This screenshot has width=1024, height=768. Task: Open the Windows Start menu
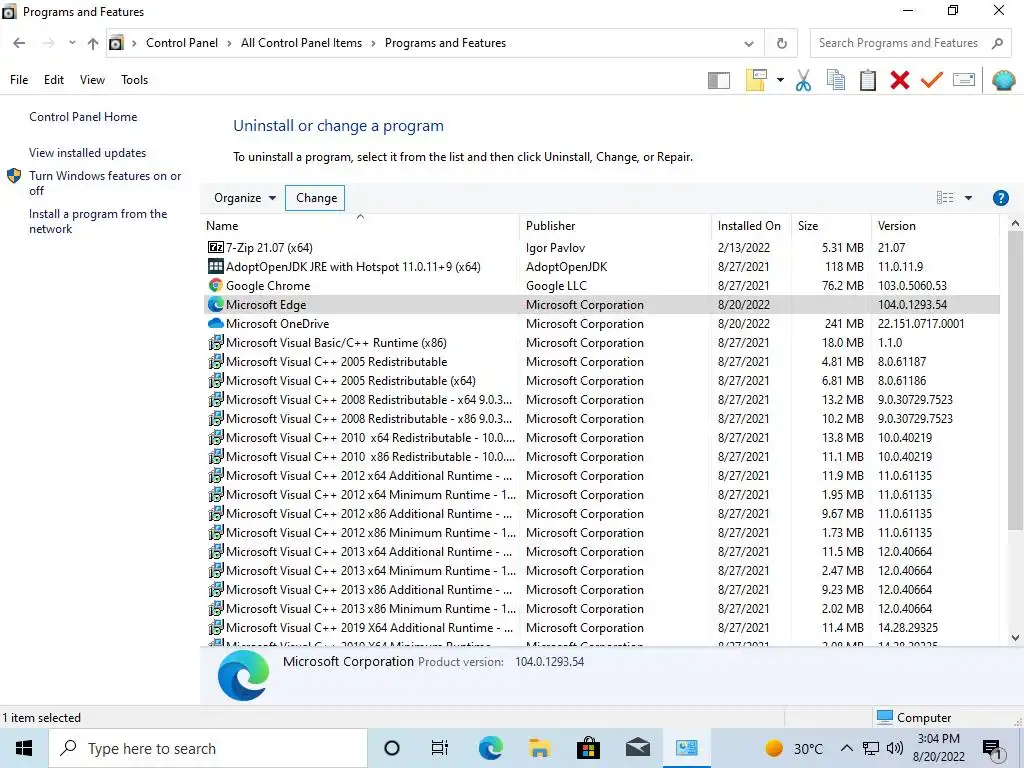(x=24, y=748)
